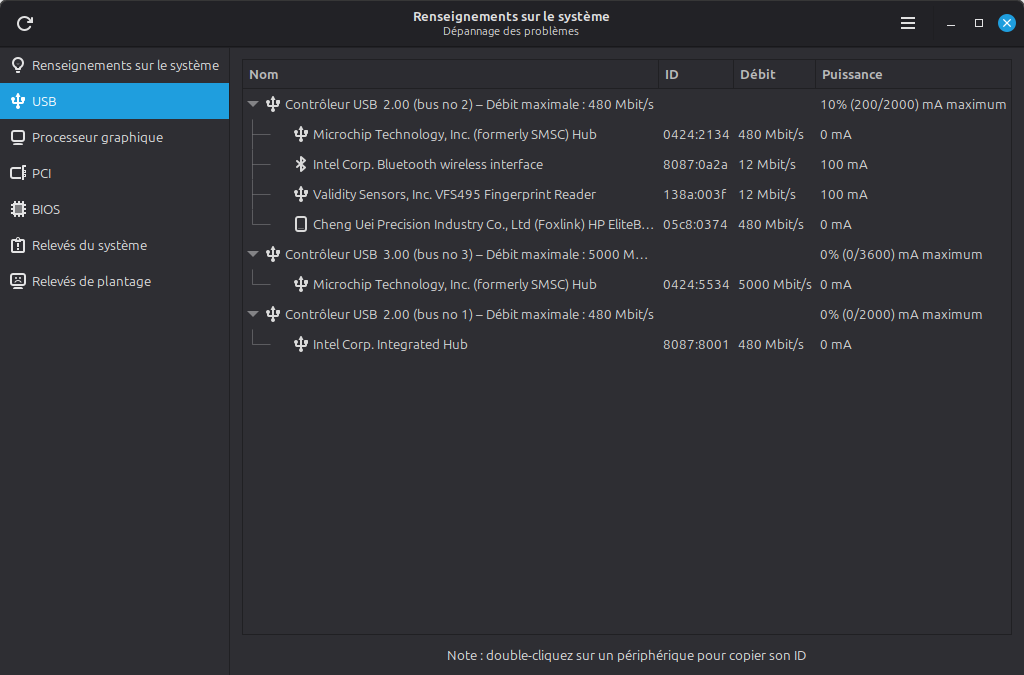Image resolution: width=1024 pixels, height=675 pixels.
Task: Collapse the USB 2.00 bus no 2 controller
Action: [x=253, y=104]
